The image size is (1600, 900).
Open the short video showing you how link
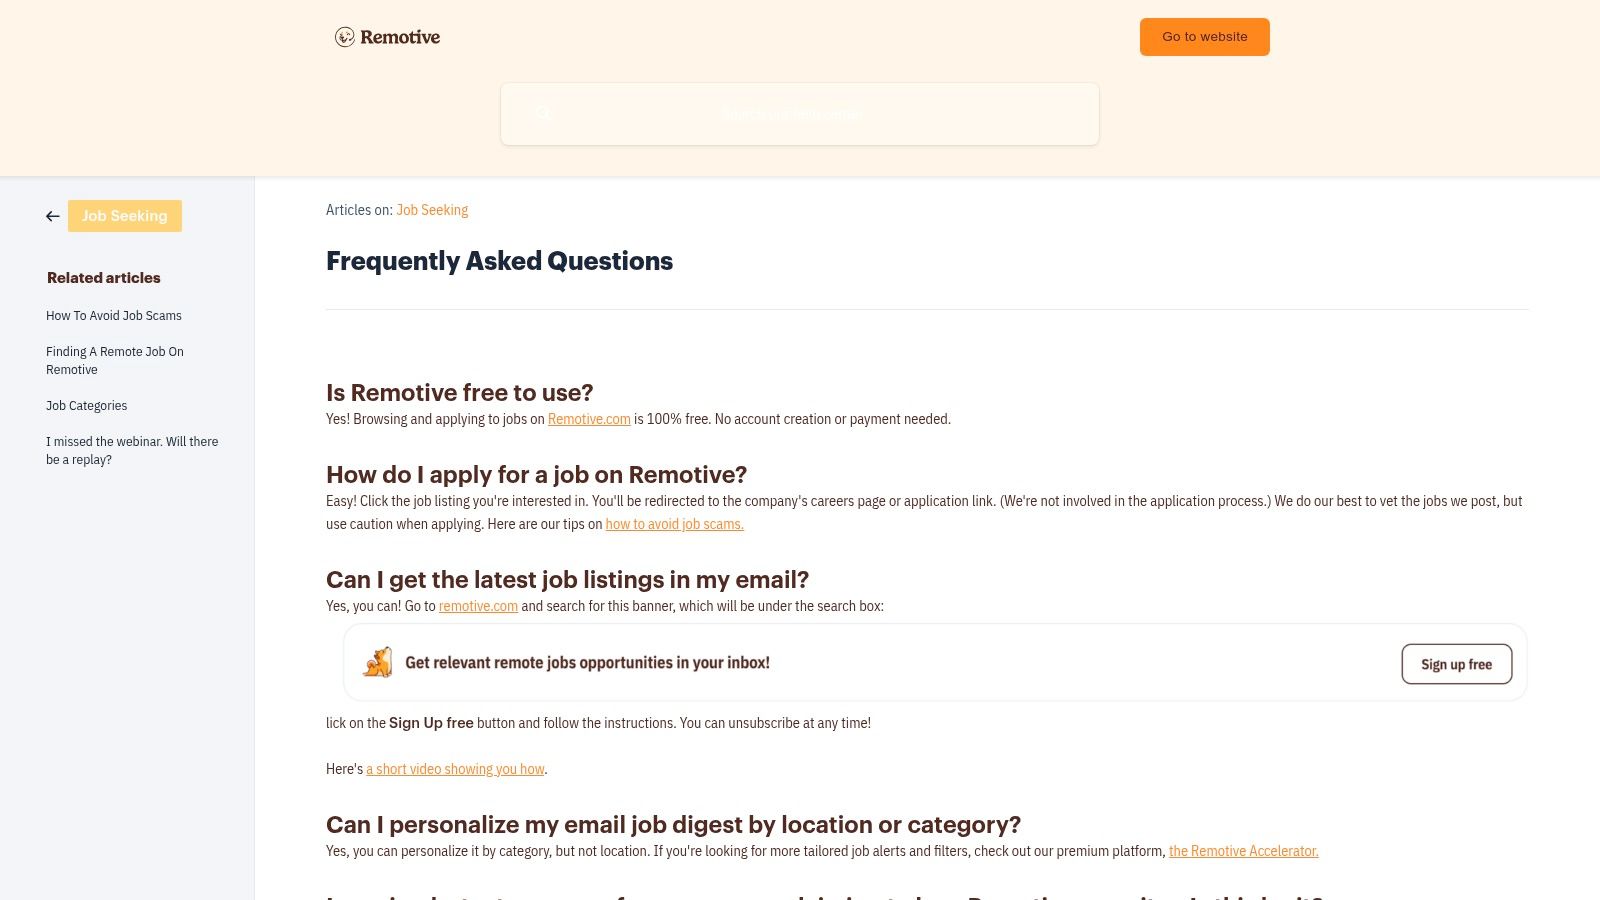point(455,769)
